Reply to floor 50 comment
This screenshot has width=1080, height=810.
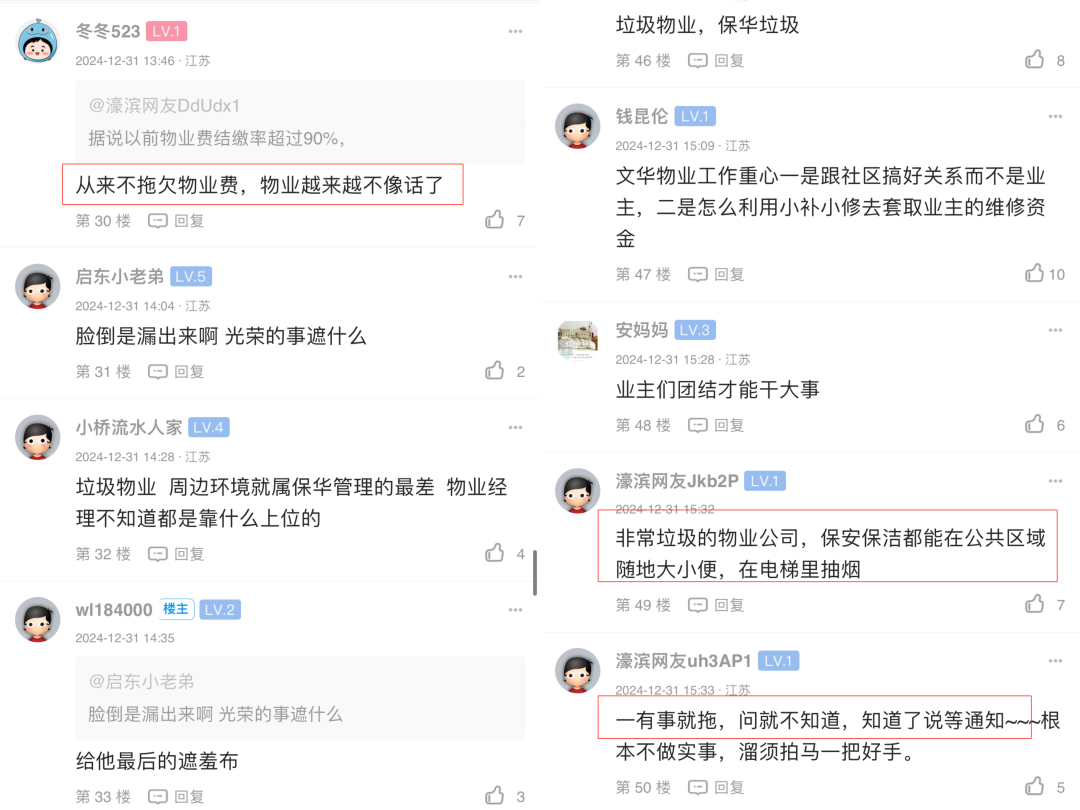tap(716, 787)
